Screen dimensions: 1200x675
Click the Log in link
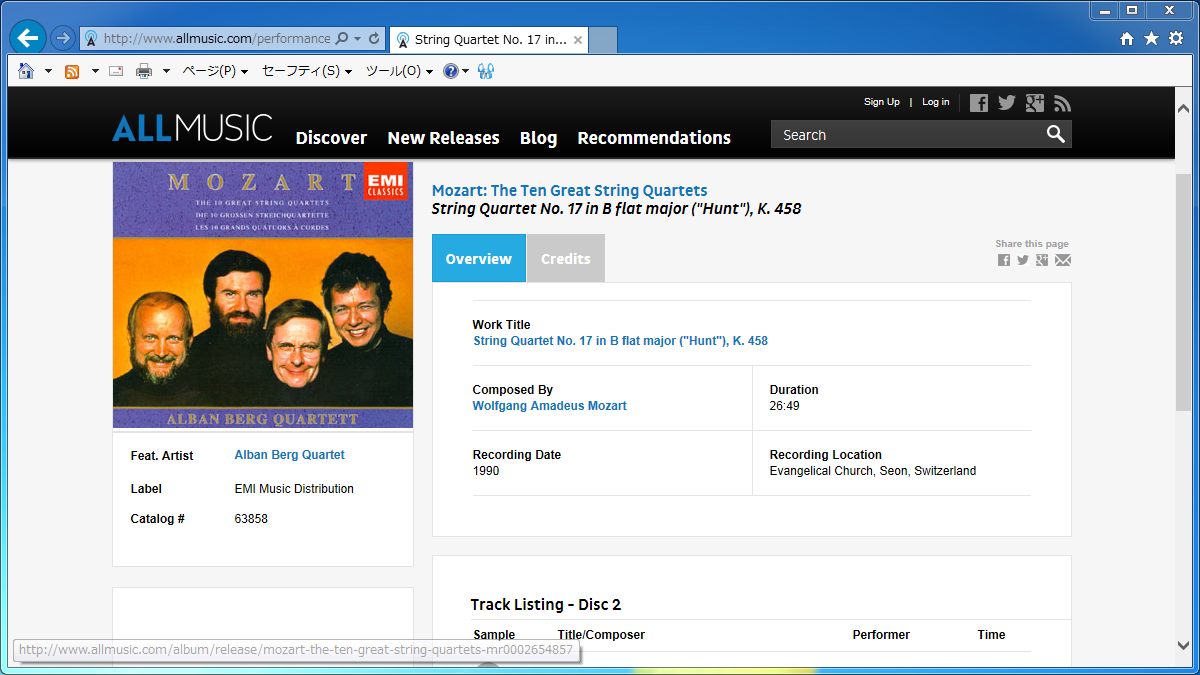click(x=936, y=102)
